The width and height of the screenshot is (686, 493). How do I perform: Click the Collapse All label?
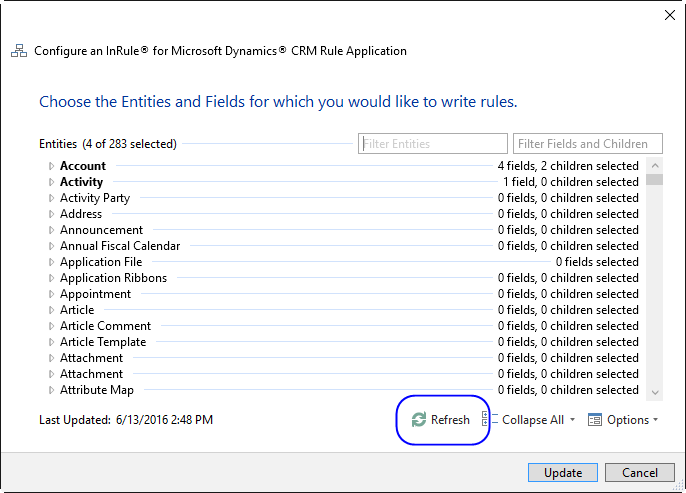(x=533, y=420)
